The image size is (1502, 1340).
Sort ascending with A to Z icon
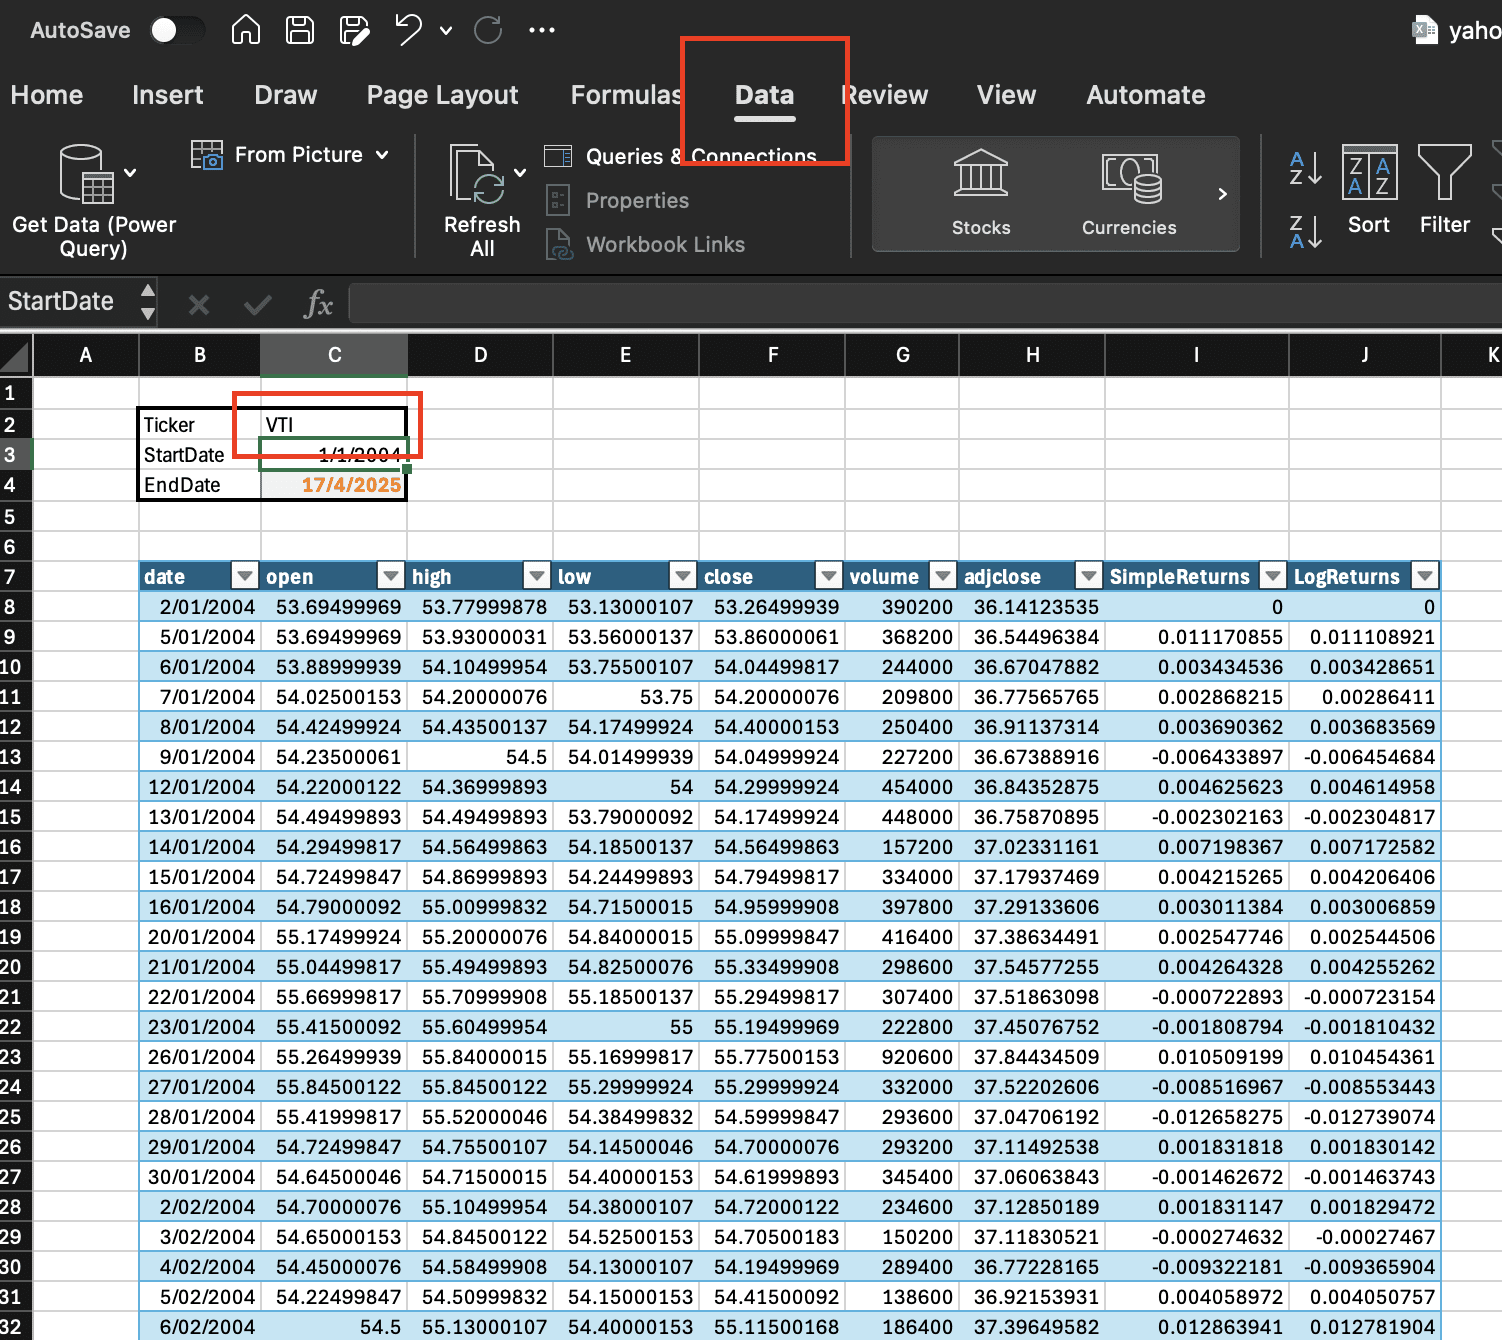pos(1303,170)
